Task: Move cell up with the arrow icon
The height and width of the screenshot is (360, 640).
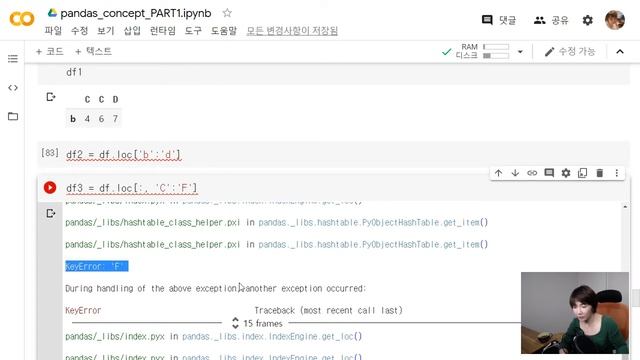Action: [x=498, y=173]
